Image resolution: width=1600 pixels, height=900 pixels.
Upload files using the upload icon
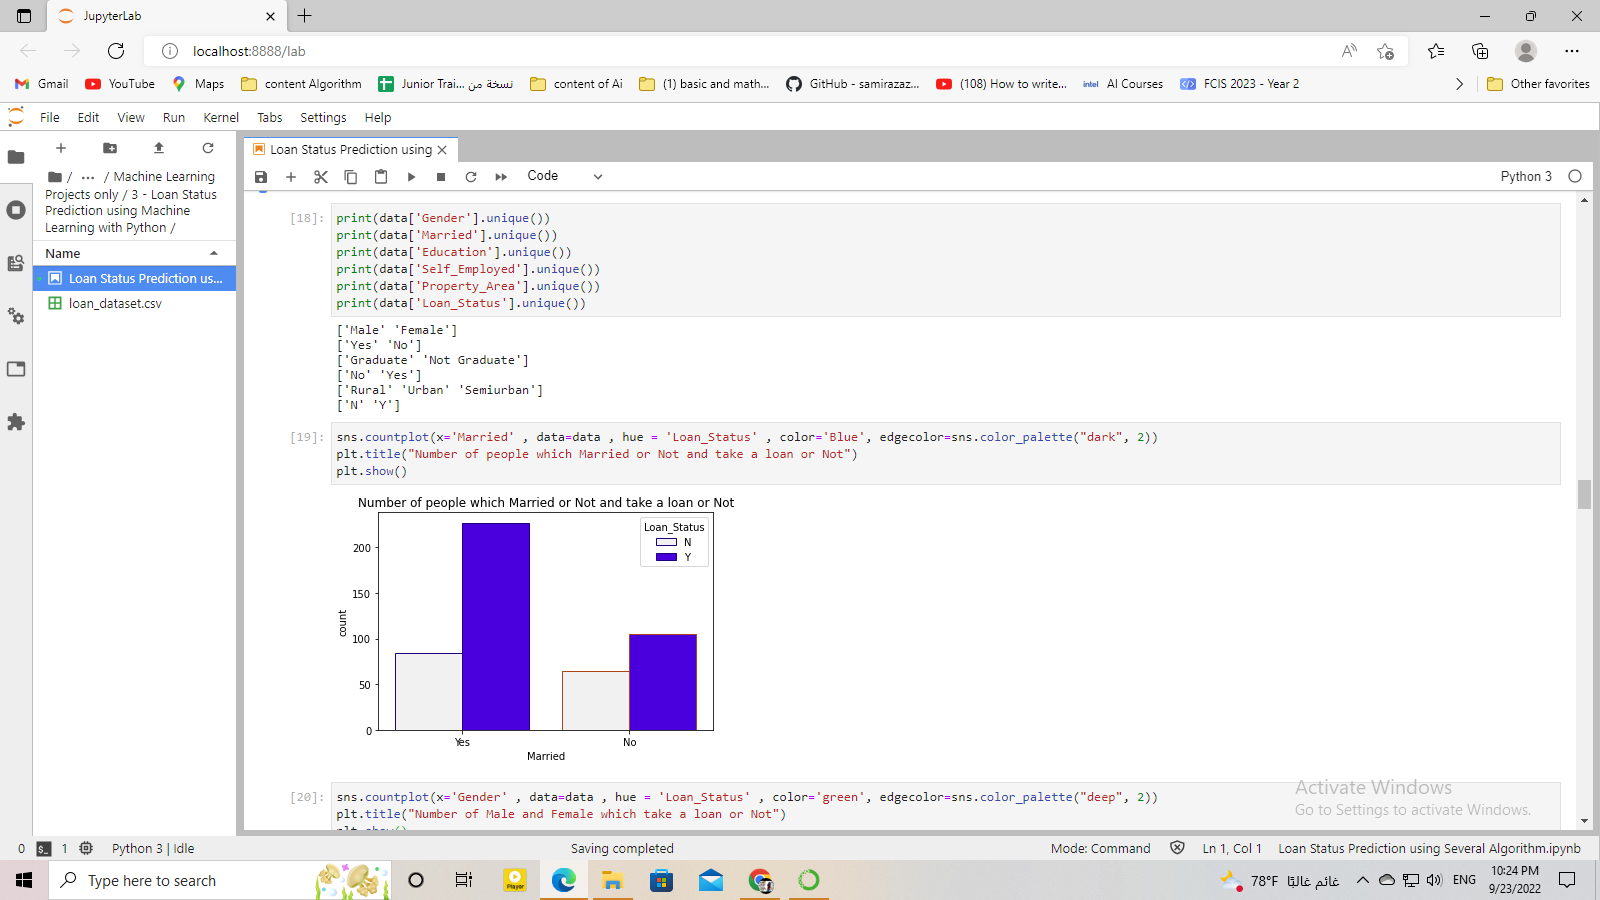click(158, 147)
